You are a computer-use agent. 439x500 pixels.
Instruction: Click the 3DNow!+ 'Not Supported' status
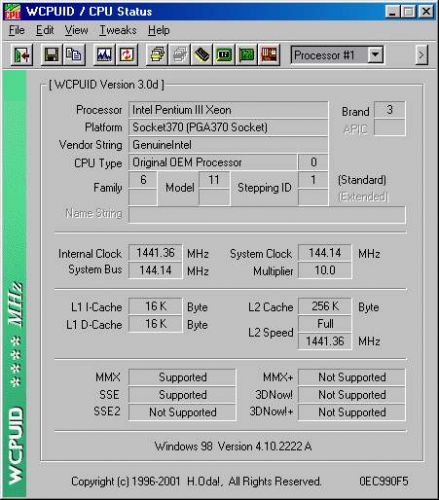[352, 412]
